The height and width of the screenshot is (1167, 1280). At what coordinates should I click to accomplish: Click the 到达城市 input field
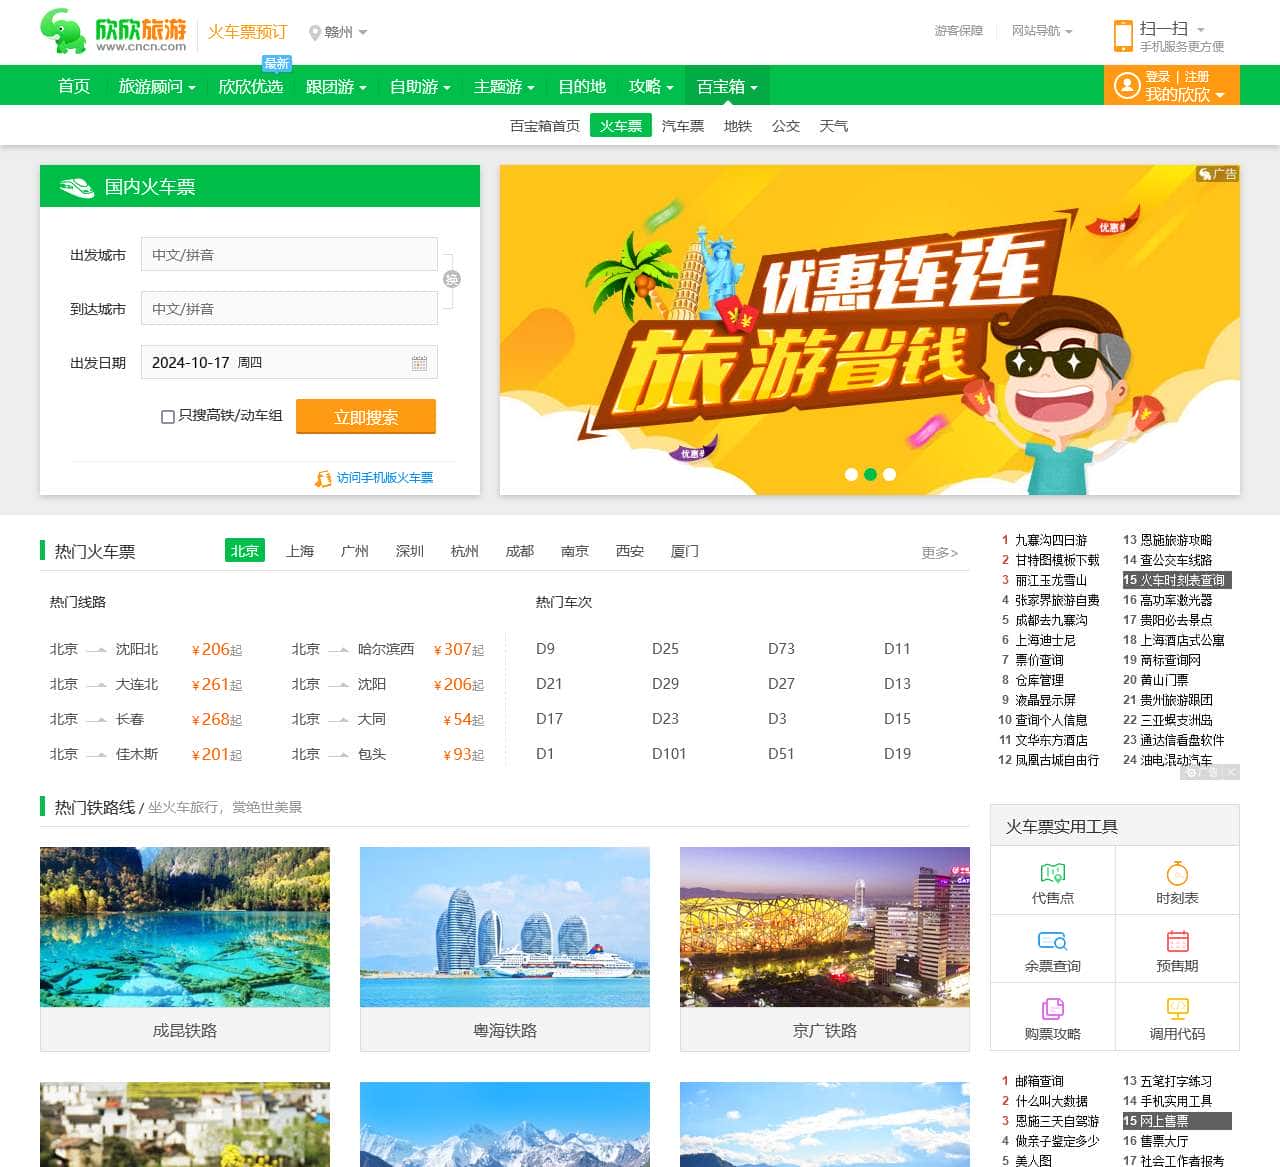tap(289, 309)
